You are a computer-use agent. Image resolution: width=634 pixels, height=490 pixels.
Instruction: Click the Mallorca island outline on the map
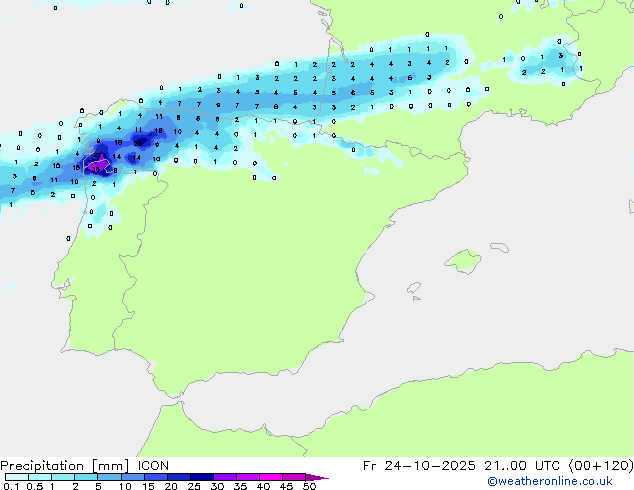click(463, 261)
